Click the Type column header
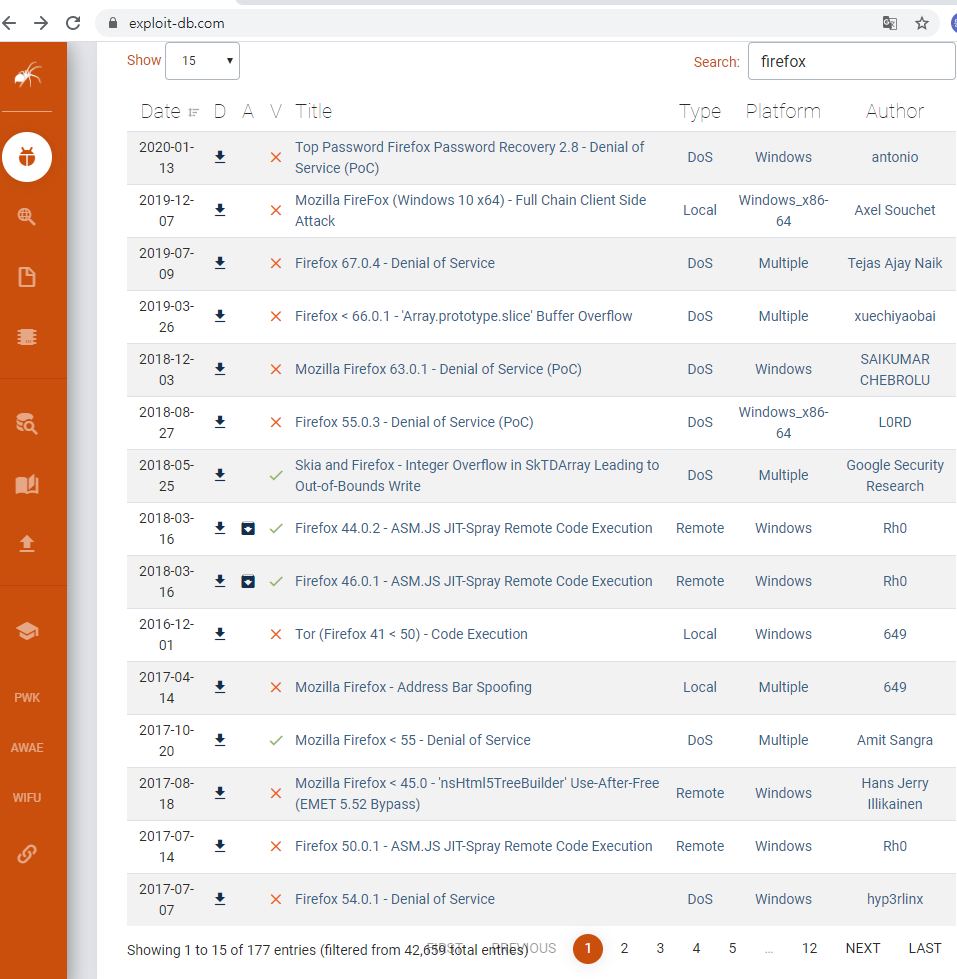The height and width of the screenshot is (979, 957). (700, 111)
